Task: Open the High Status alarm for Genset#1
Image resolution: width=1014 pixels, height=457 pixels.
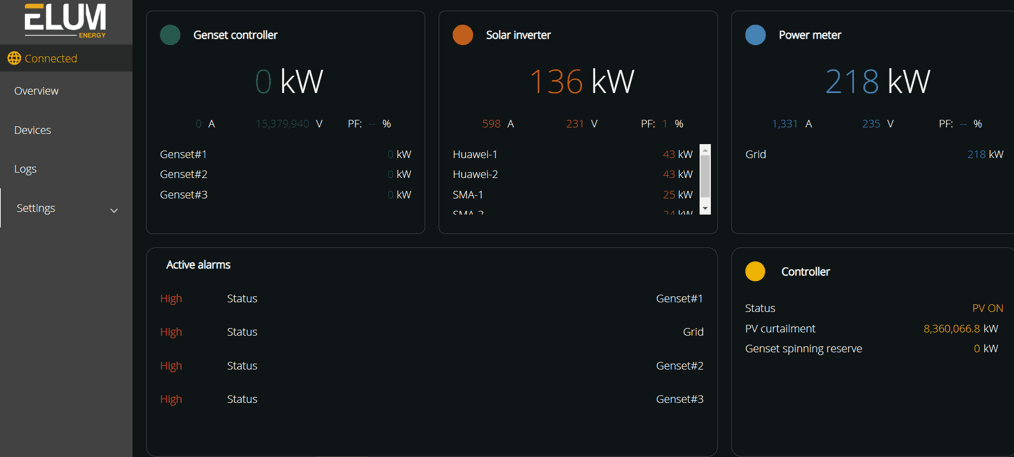Action: [432, 299]
